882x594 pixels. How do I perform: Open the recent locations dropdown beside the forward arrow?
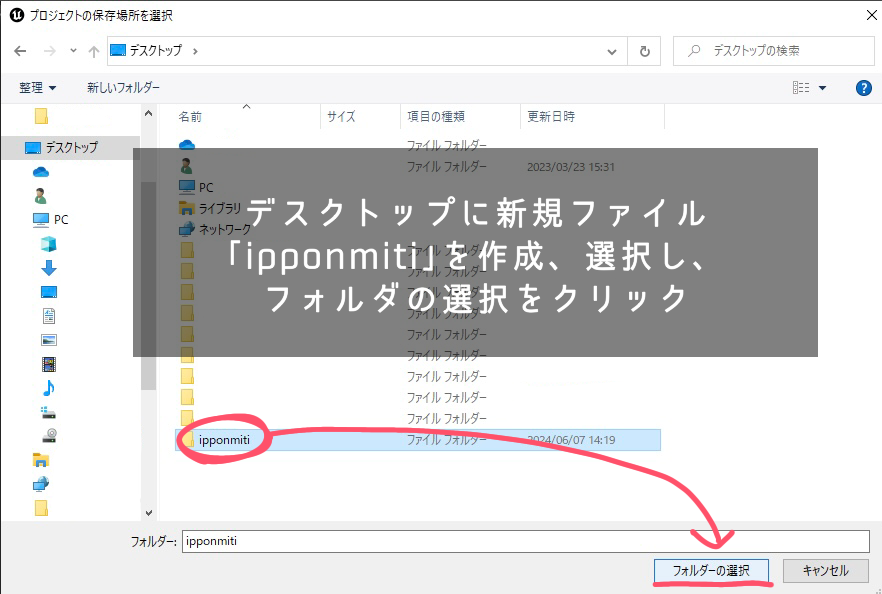(x=73, y=51)
